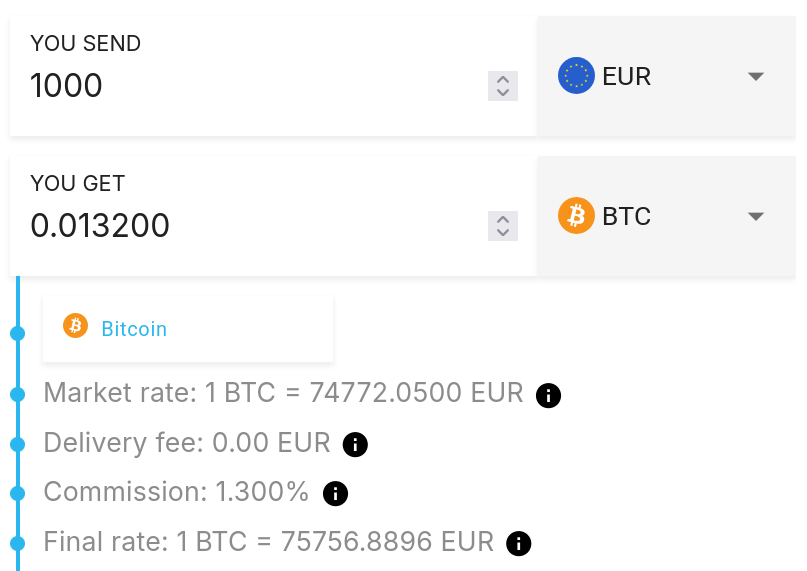The width and height of the screenshot is (807, 571).
Task: Decrease the YOU GET amount with down arrow
Action: [x=503, y=233]
